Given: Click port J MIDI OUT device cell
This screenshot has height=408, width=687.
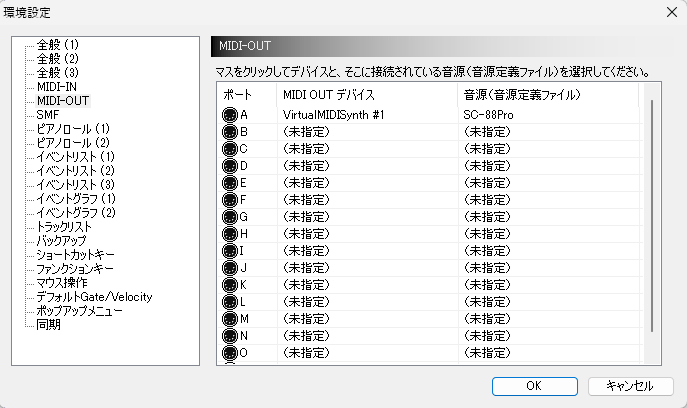Looking at the screenshot, I should [x=367, y=268].
